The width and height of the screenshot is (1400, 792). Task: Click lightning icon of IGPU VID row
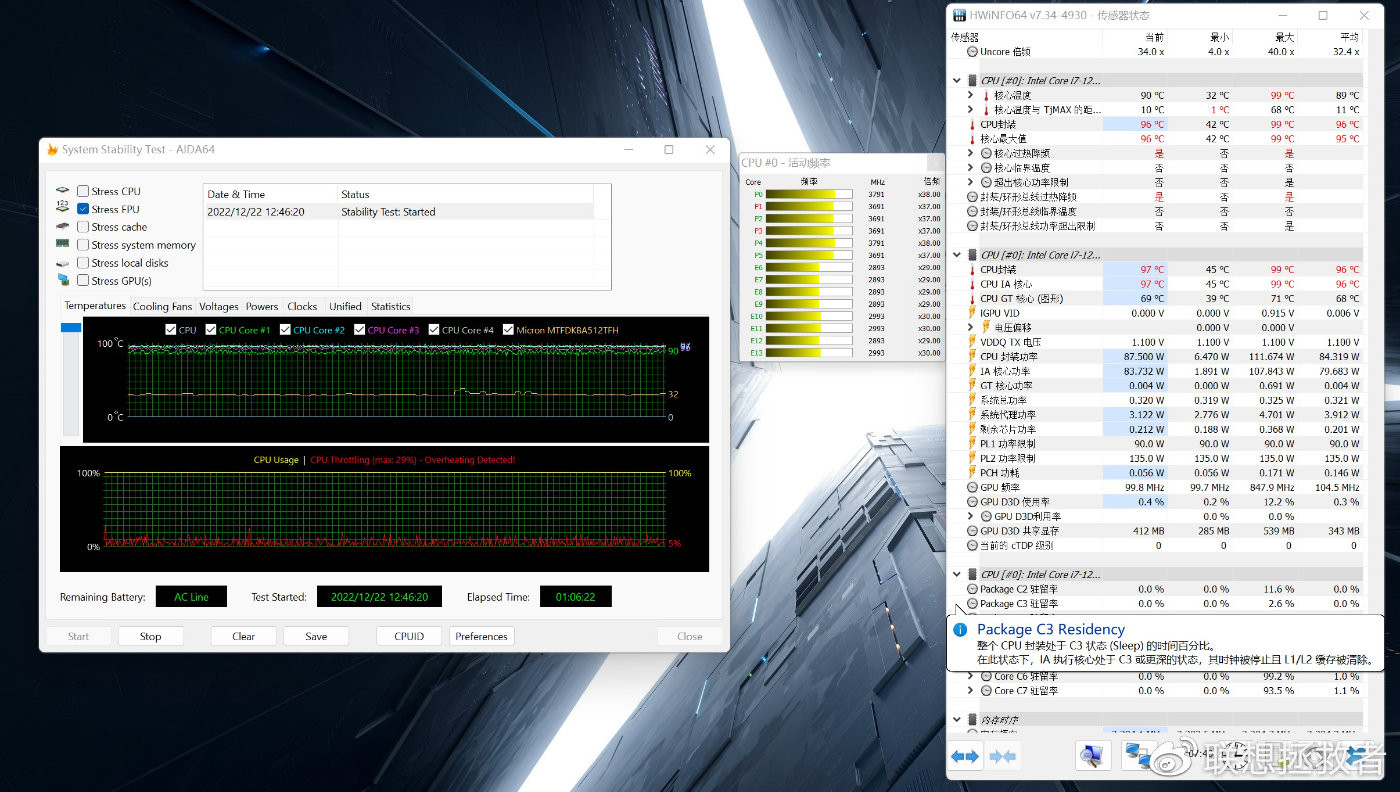coord(973,313)
